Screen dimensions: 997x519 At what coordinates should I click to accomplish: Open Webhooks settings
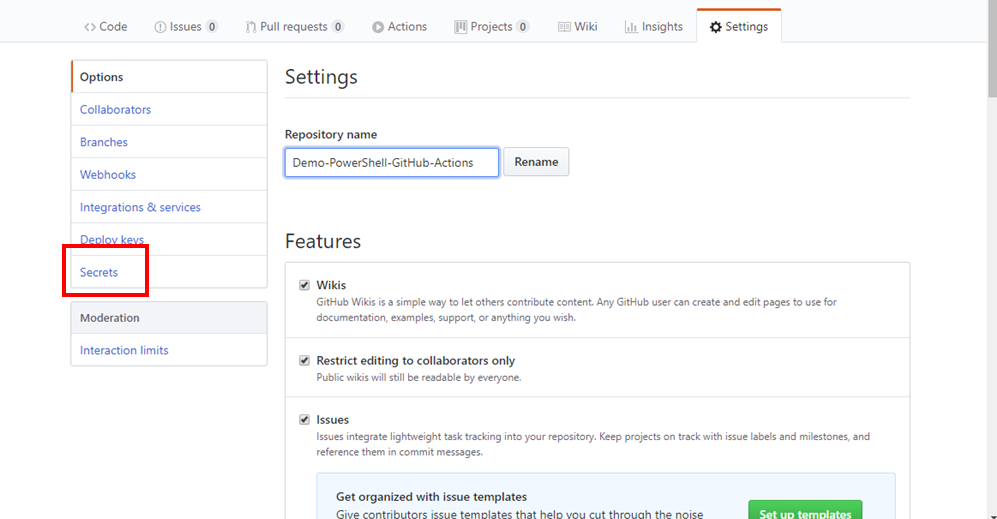(x=169, y=174)
